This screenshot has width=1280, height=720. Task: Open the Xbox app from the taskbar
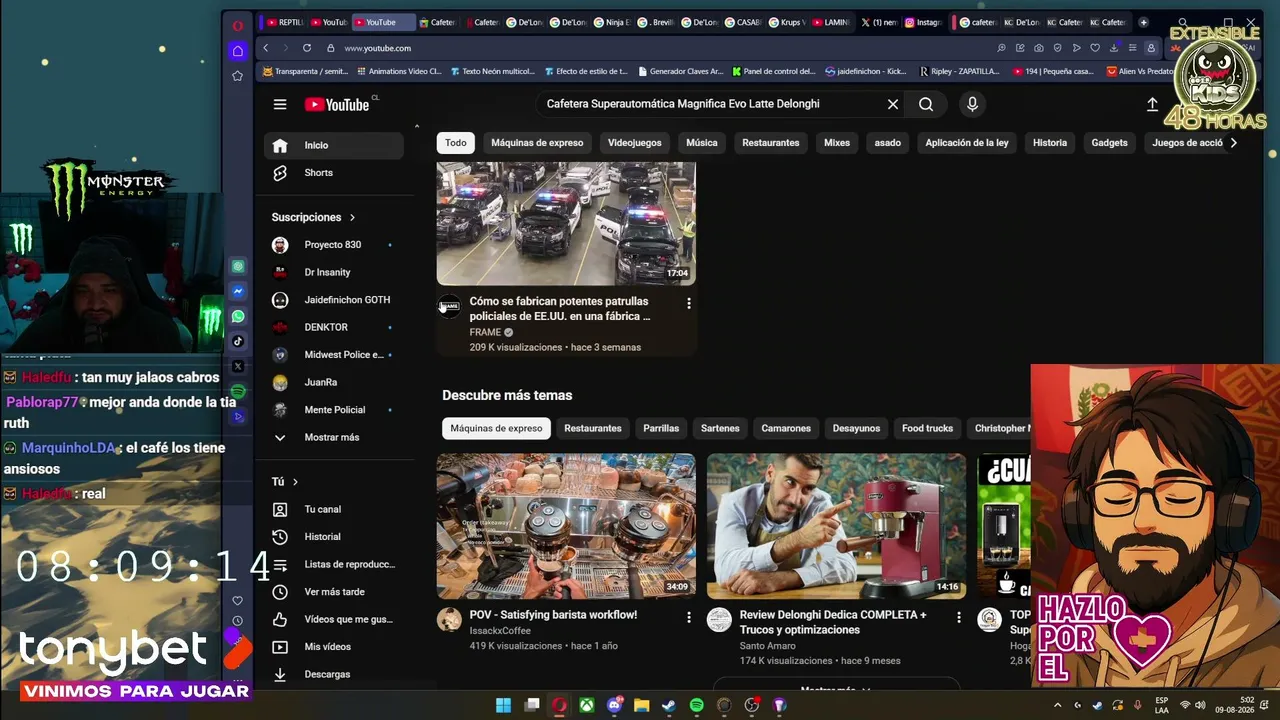(x=587, y=705)
